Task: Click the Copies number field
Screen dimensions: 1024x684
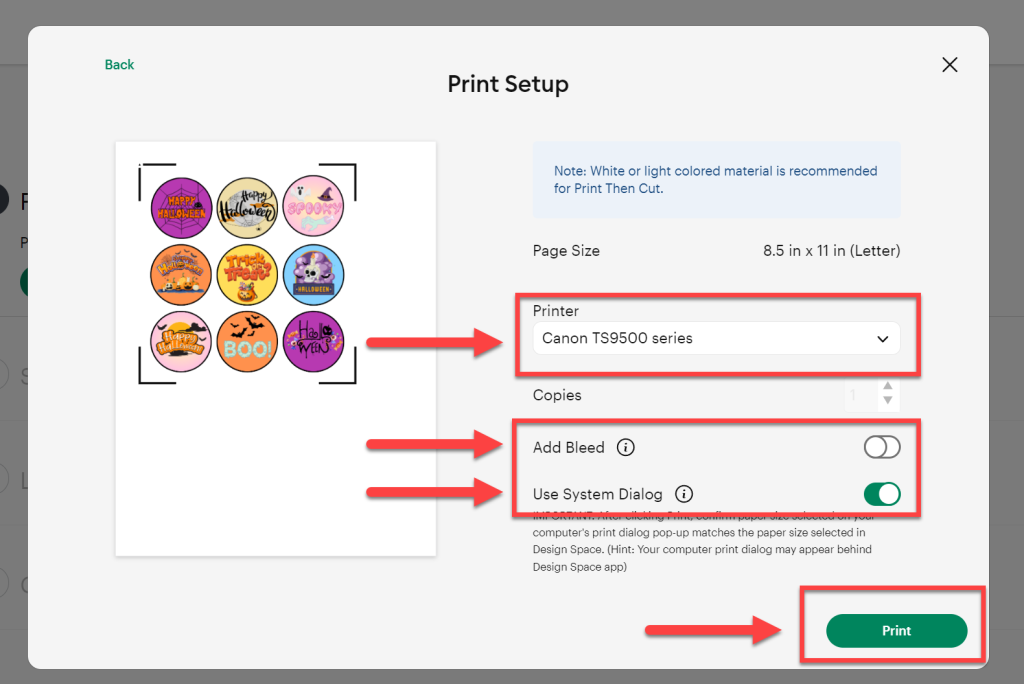Action: [x=862, y=395]
